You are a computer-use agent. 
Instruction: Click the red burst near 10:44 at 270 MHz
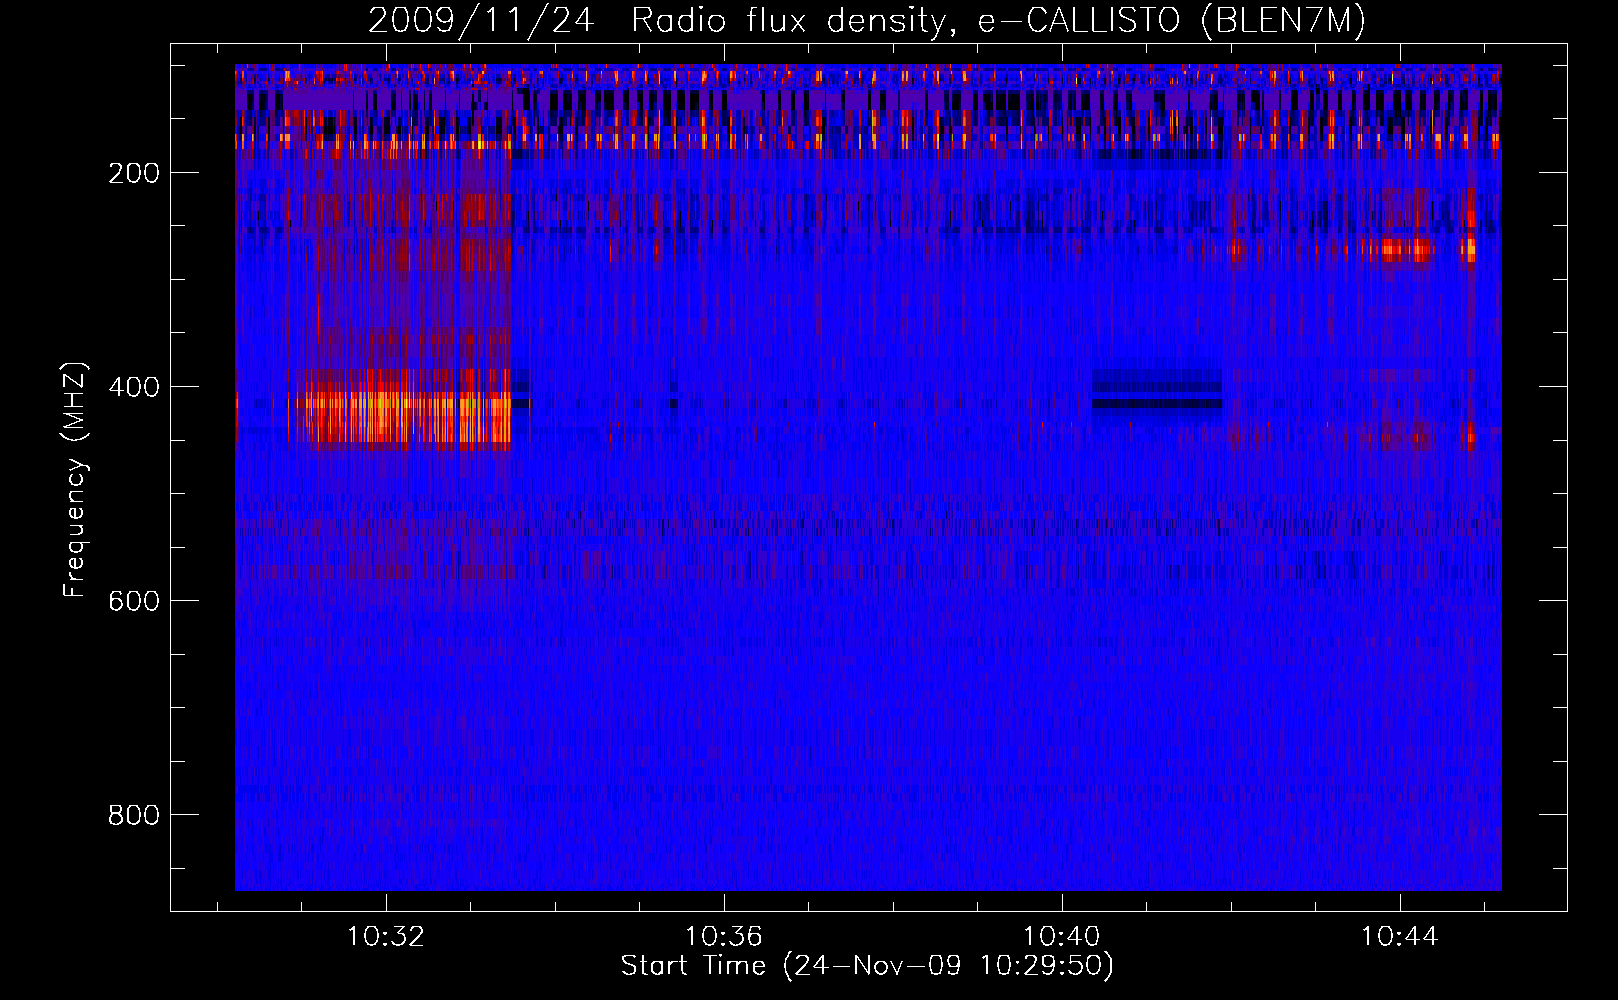pos(1397,249)
